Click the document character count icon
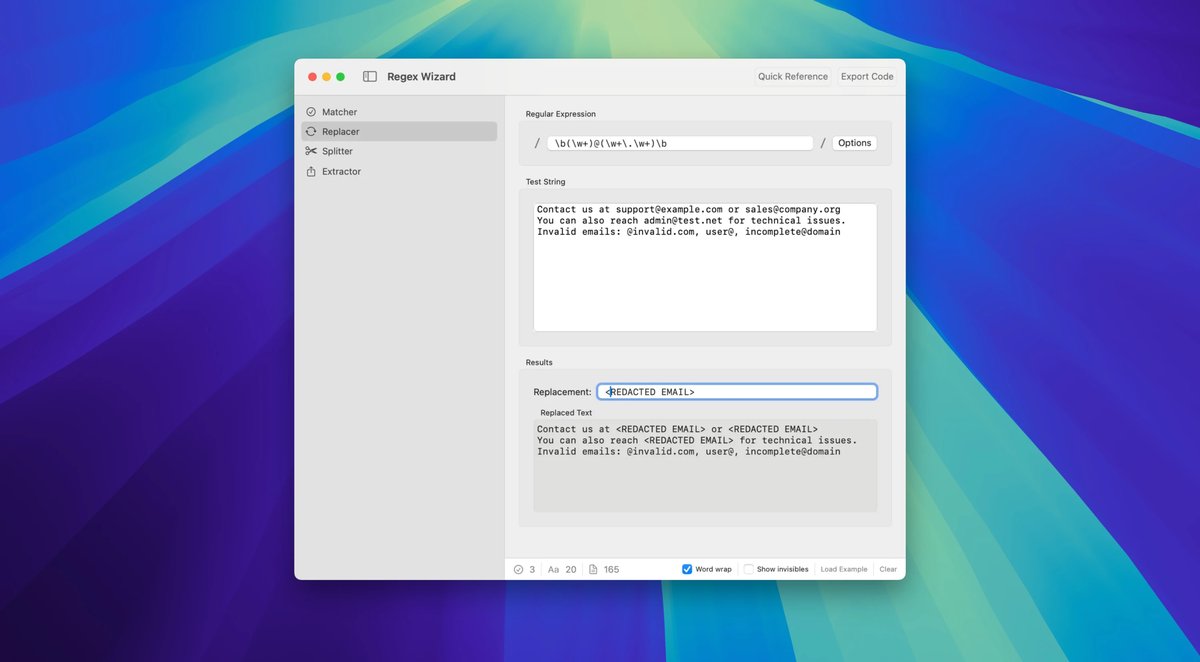This screenshot has height=662, width=1200. pos(591,569)
